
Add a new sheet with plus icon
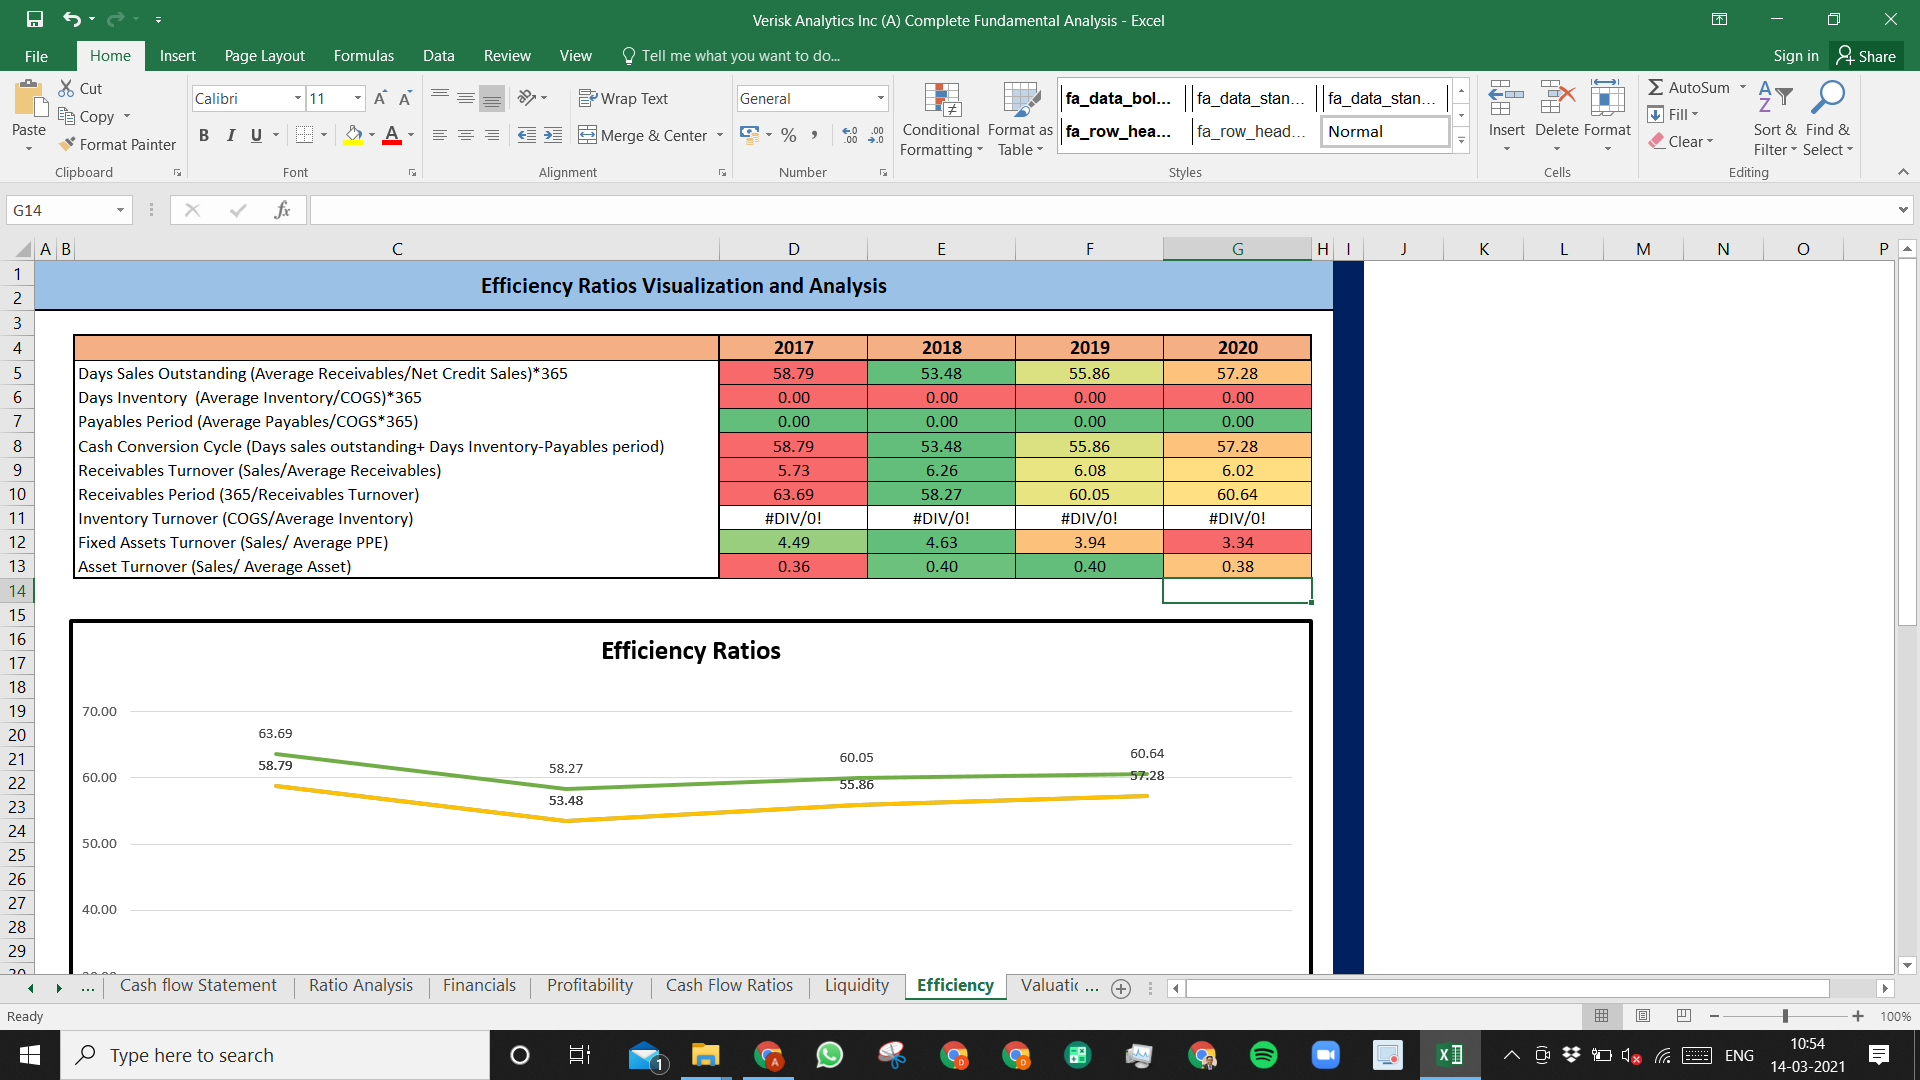tap(1121, 988)
